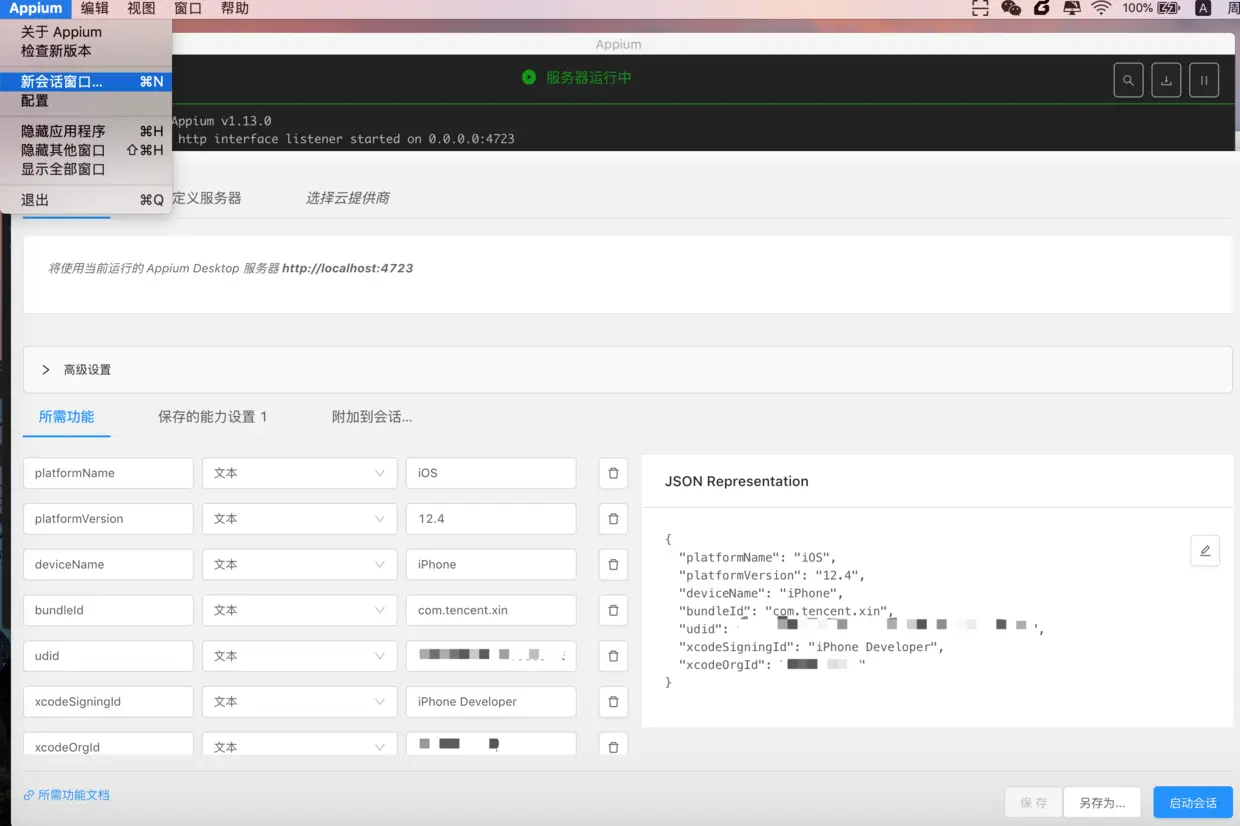
Task: Open the 帮助 menu in menu bar
Action: pos(235,8)
